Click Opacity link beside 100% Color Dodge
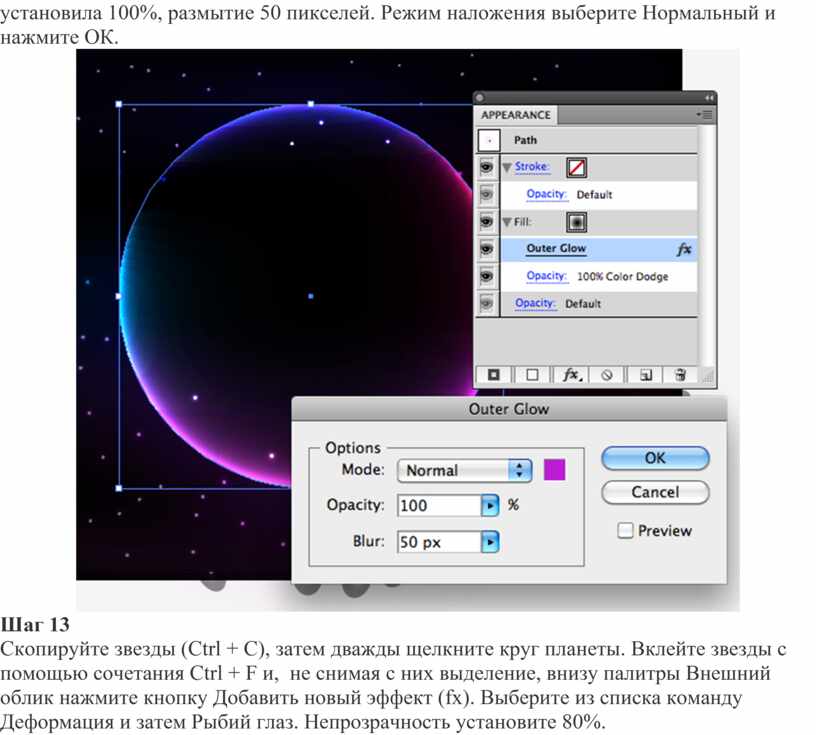The height and width of the screenshot is (735, 816). pos(546,276)
